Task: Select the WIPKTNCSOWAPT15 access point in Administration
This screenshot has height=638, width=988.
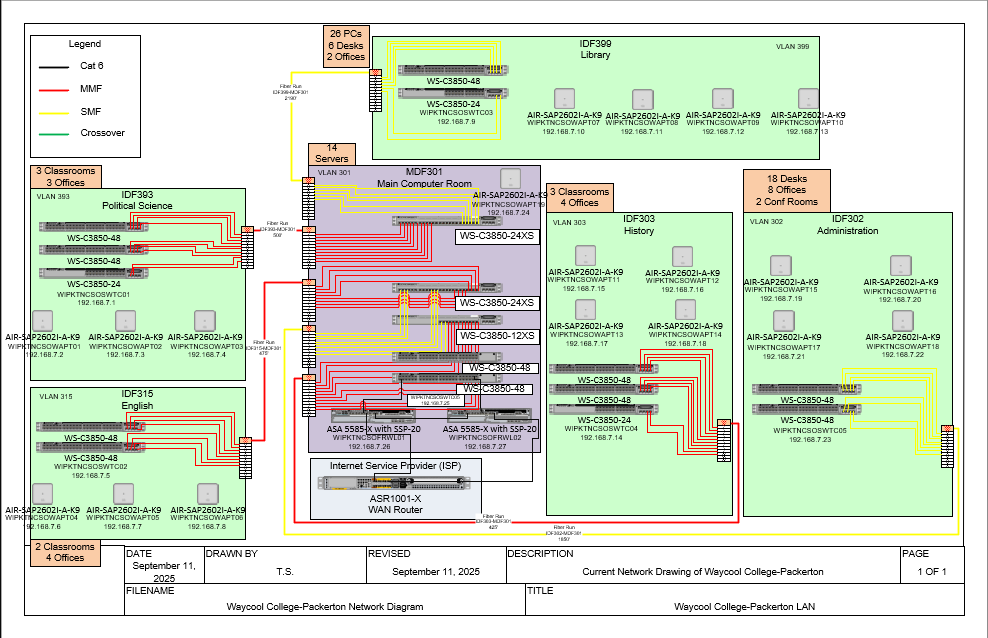Action: click(x=781, y=266)
